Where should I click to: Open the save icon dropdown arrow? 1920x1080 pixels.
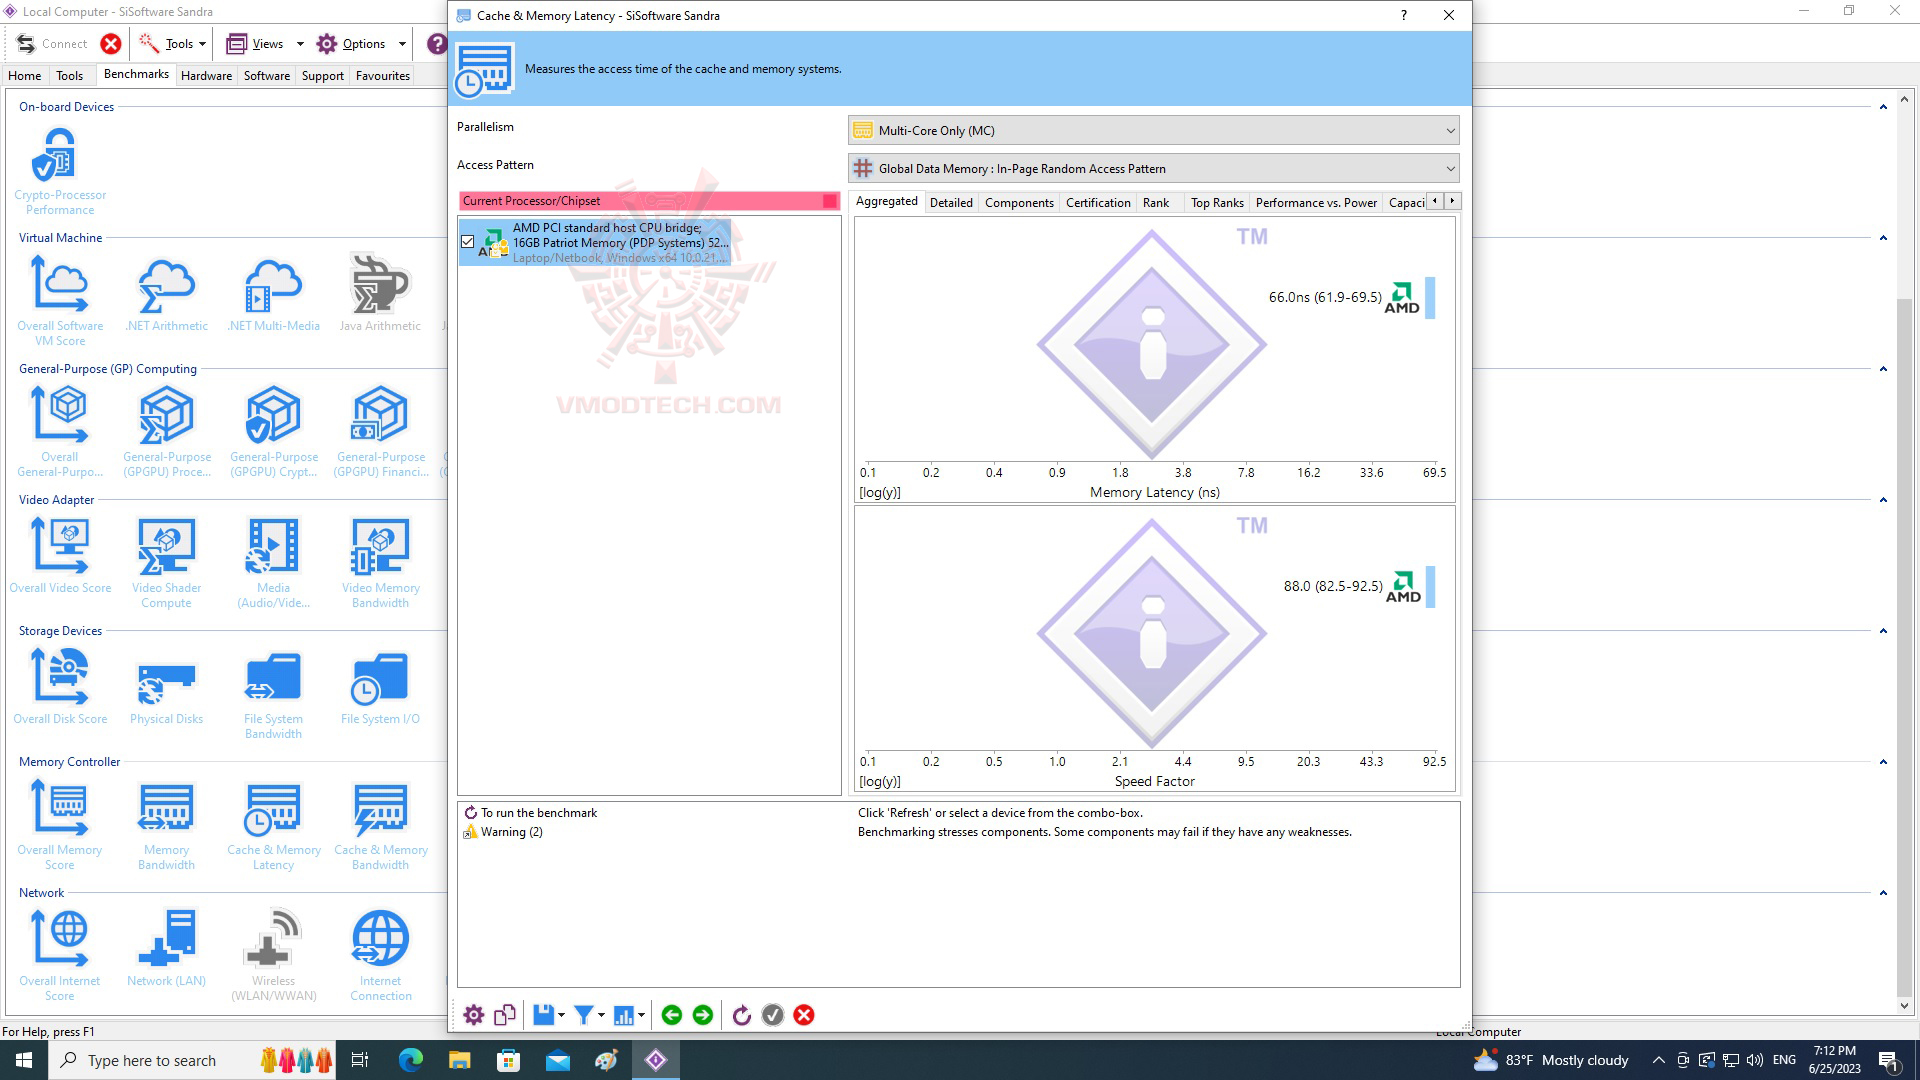click(561, 1016)
